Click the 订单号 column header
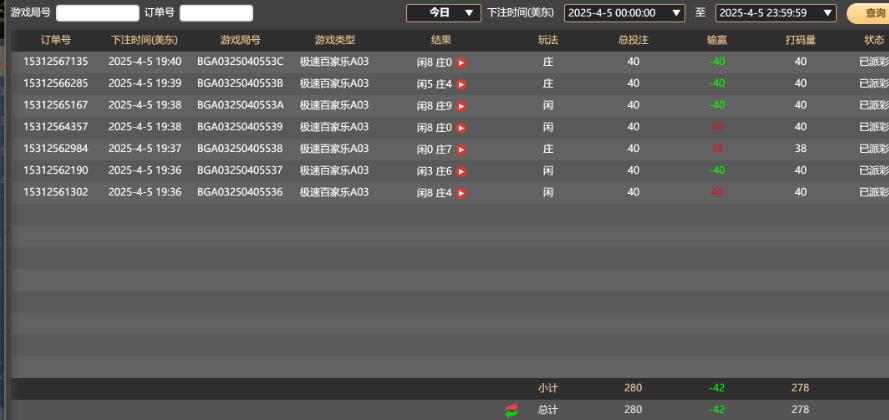The height and width of the screenshot is (420, 889). tap(56, 40)
